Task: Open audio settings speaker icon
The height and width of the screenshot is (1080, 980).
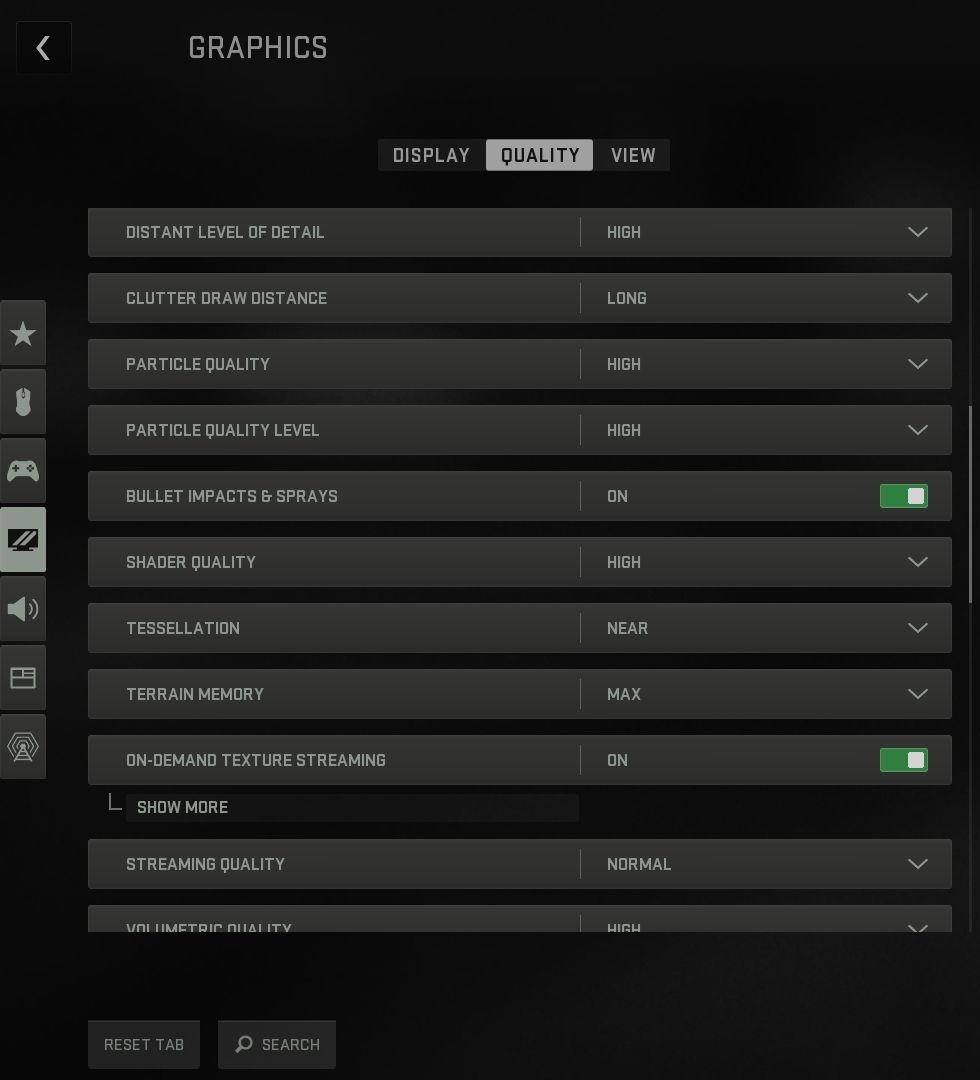Action: (x=23, y=608)
